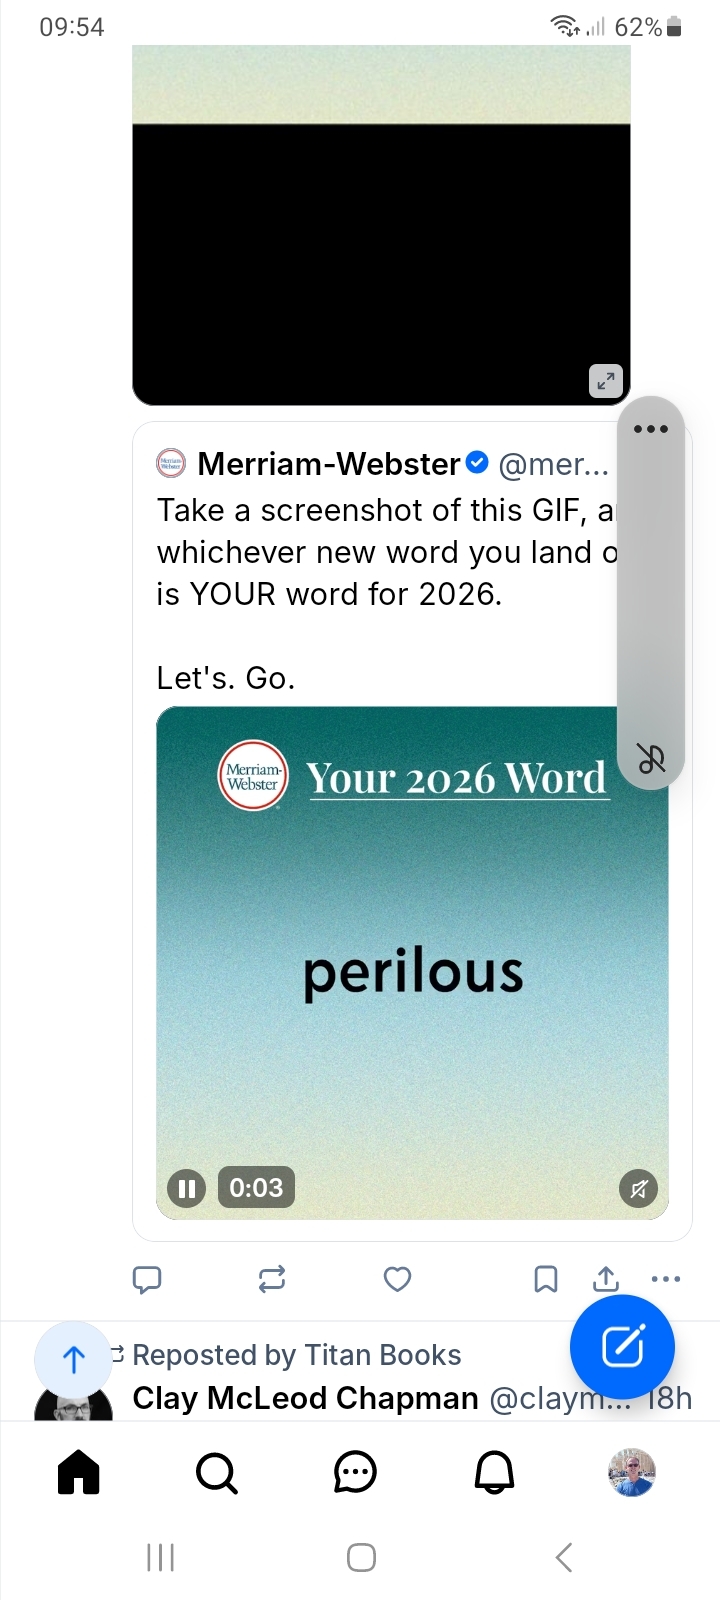
Task: Open Merriam-Webster profile name link
Action: click(x=329, y=464)
